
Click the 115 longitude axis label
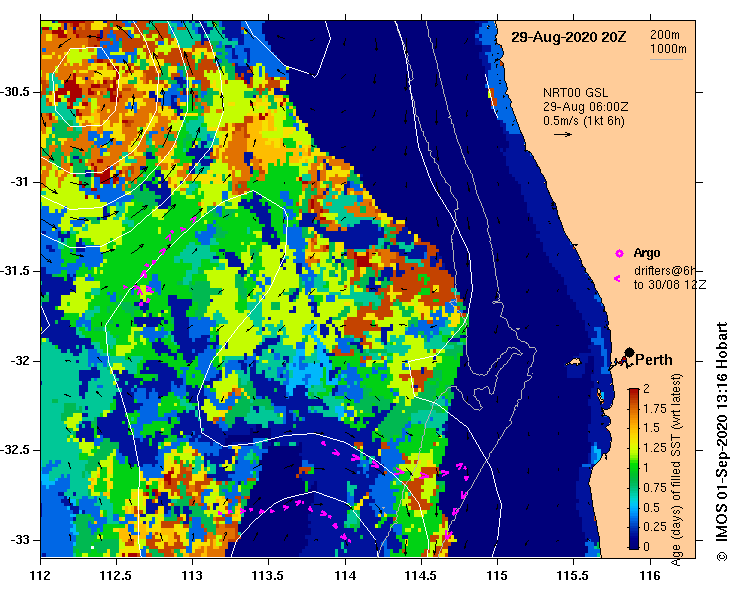497,576
